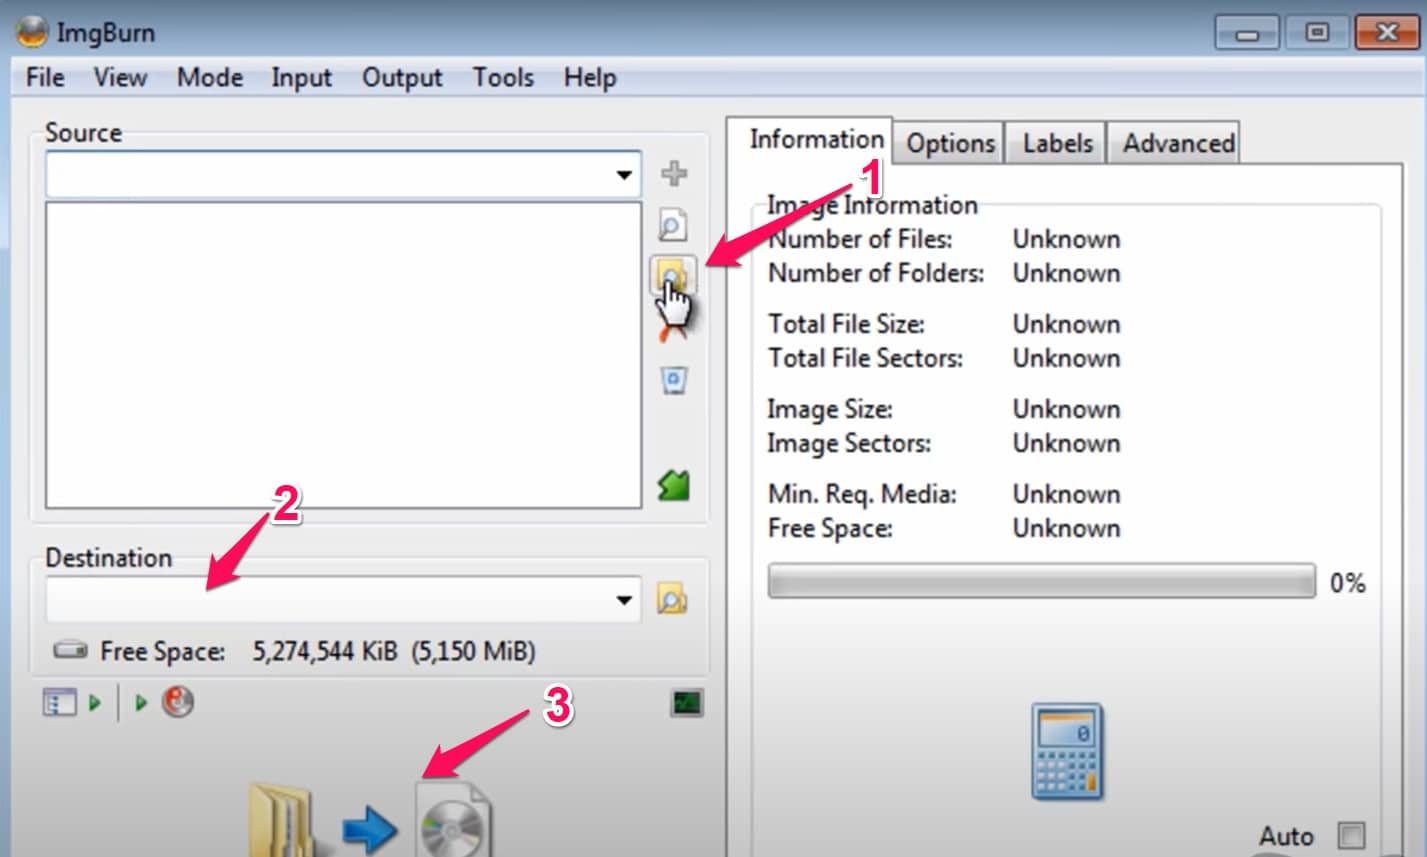Screen dimensions: 1427x857
Task: Open the Mode menu
Action: pyautogui.click(x=210, y=78)
